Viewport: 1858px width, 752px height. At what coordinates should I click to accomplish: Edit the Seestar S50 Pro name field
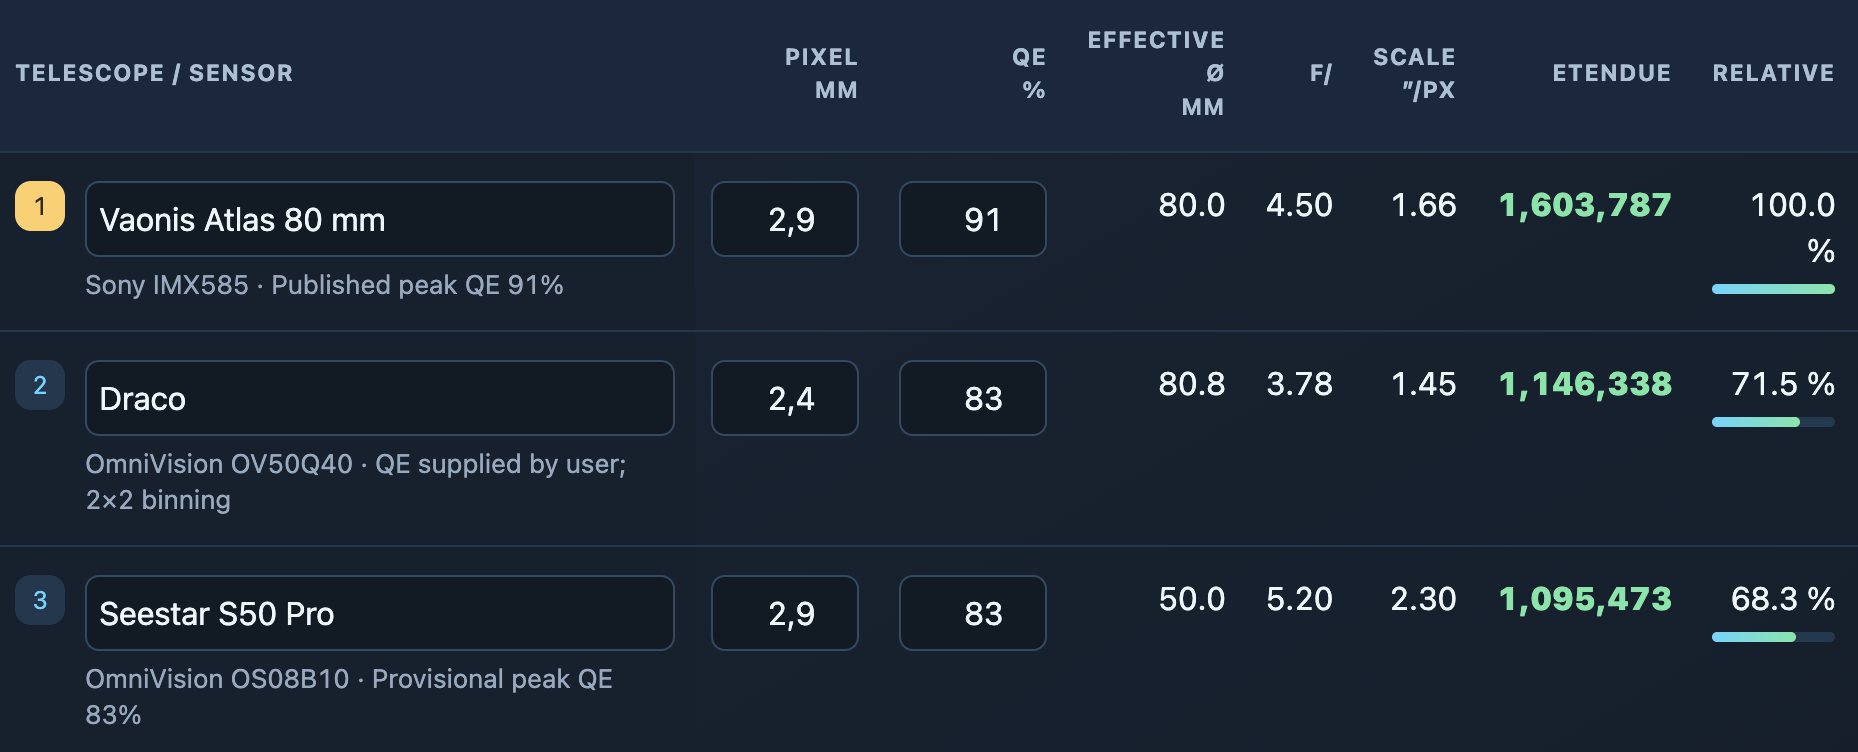click(x=380, y=613)
